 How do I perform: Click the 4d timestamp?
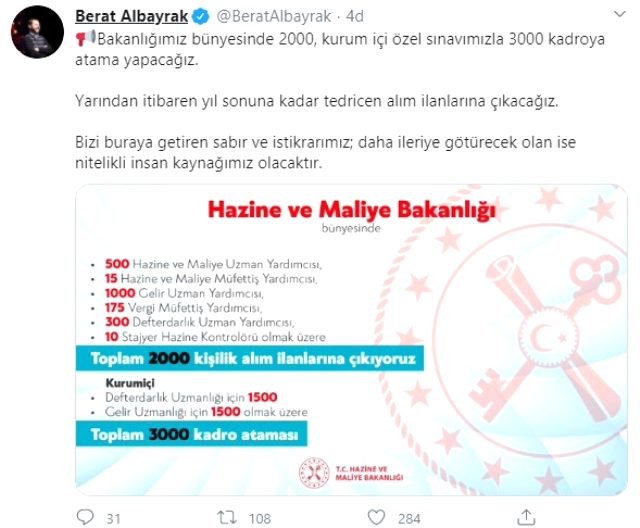click(355, 16)
